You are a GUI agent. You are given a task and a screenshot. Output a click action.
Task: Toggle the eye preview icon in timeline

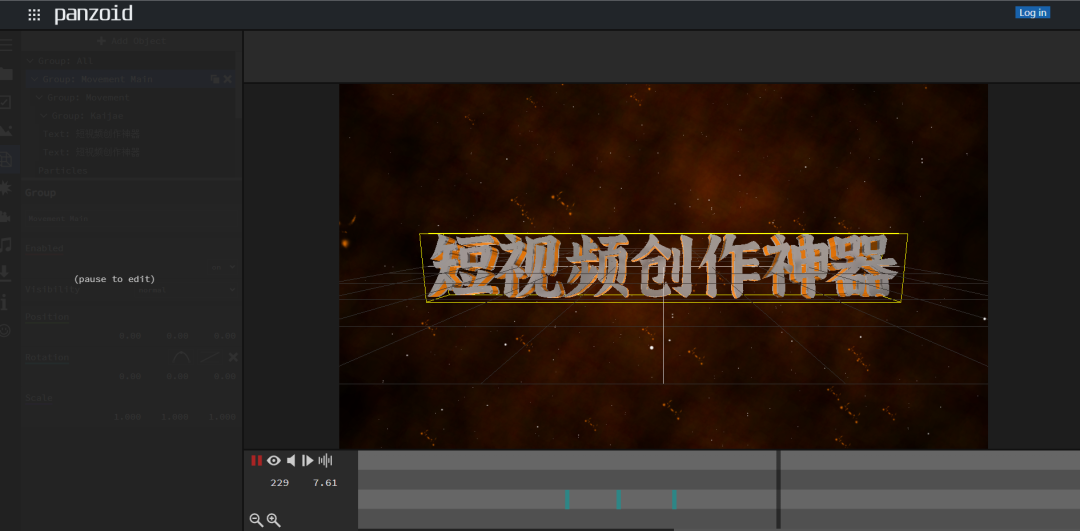click(273, 461)
